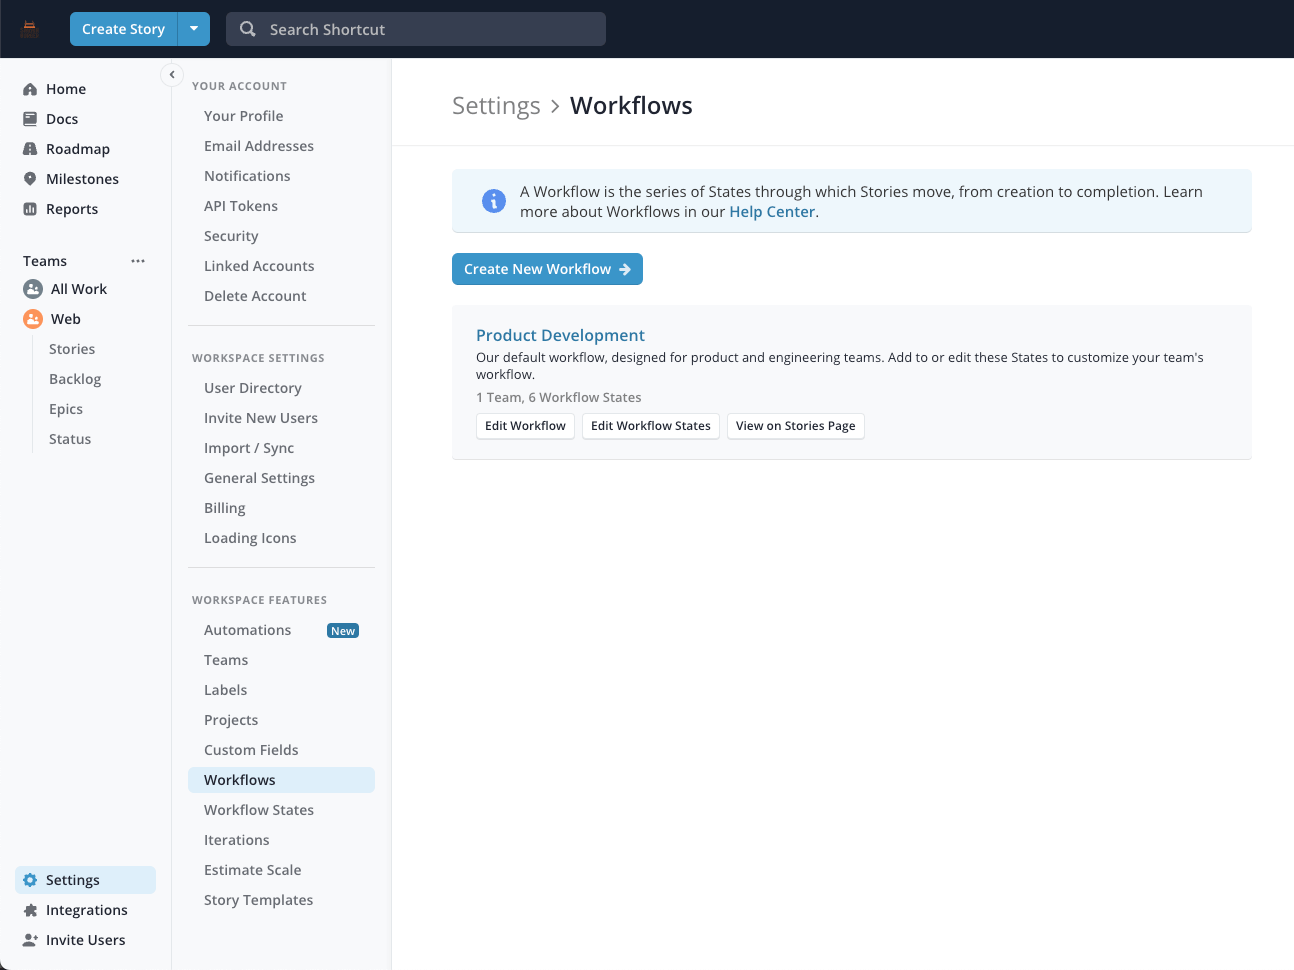Go to Invite New Users page

(x=261, y=418)
